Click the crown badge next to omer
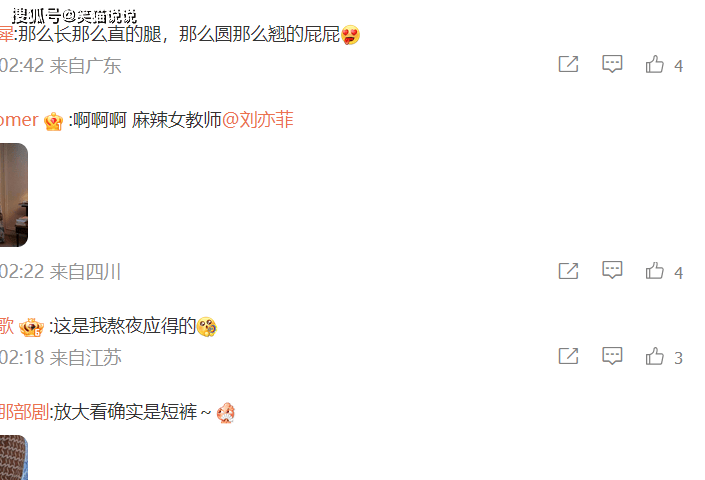Image resolution: width=705 pixels, height=480 pixels. pyautogui.click(x=54, y=121)
